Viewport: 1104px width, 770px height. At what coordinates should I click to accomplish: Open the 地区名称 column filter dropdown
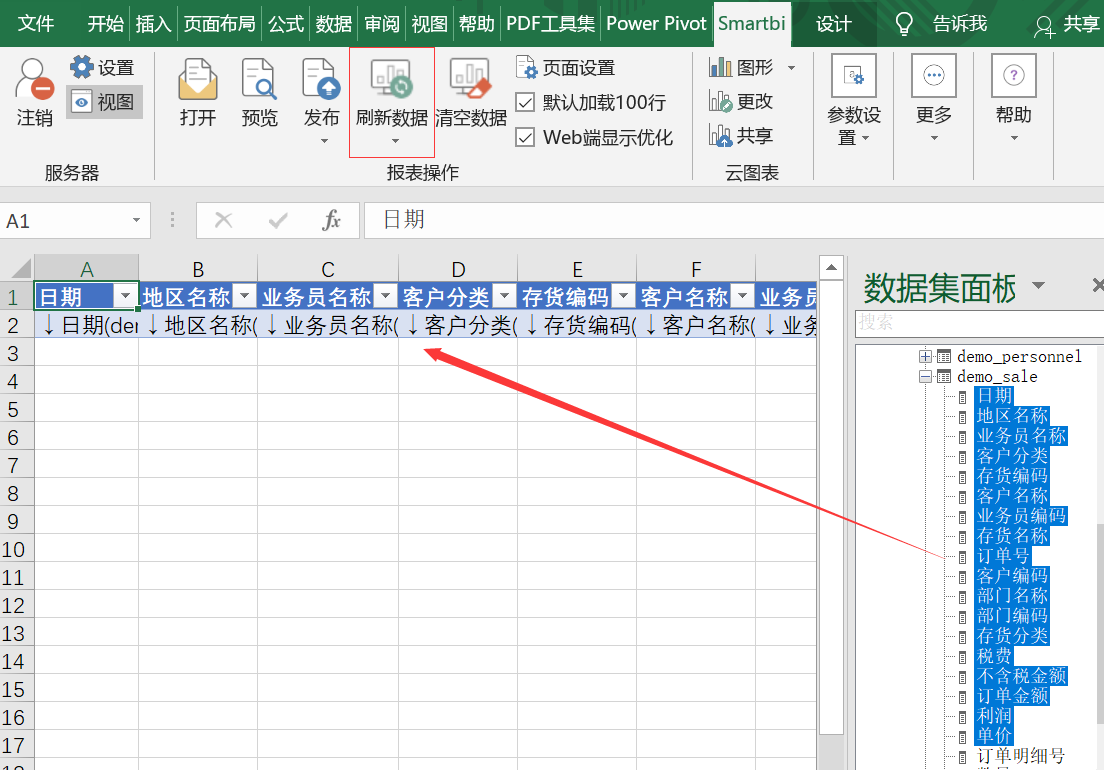[245, 296]
